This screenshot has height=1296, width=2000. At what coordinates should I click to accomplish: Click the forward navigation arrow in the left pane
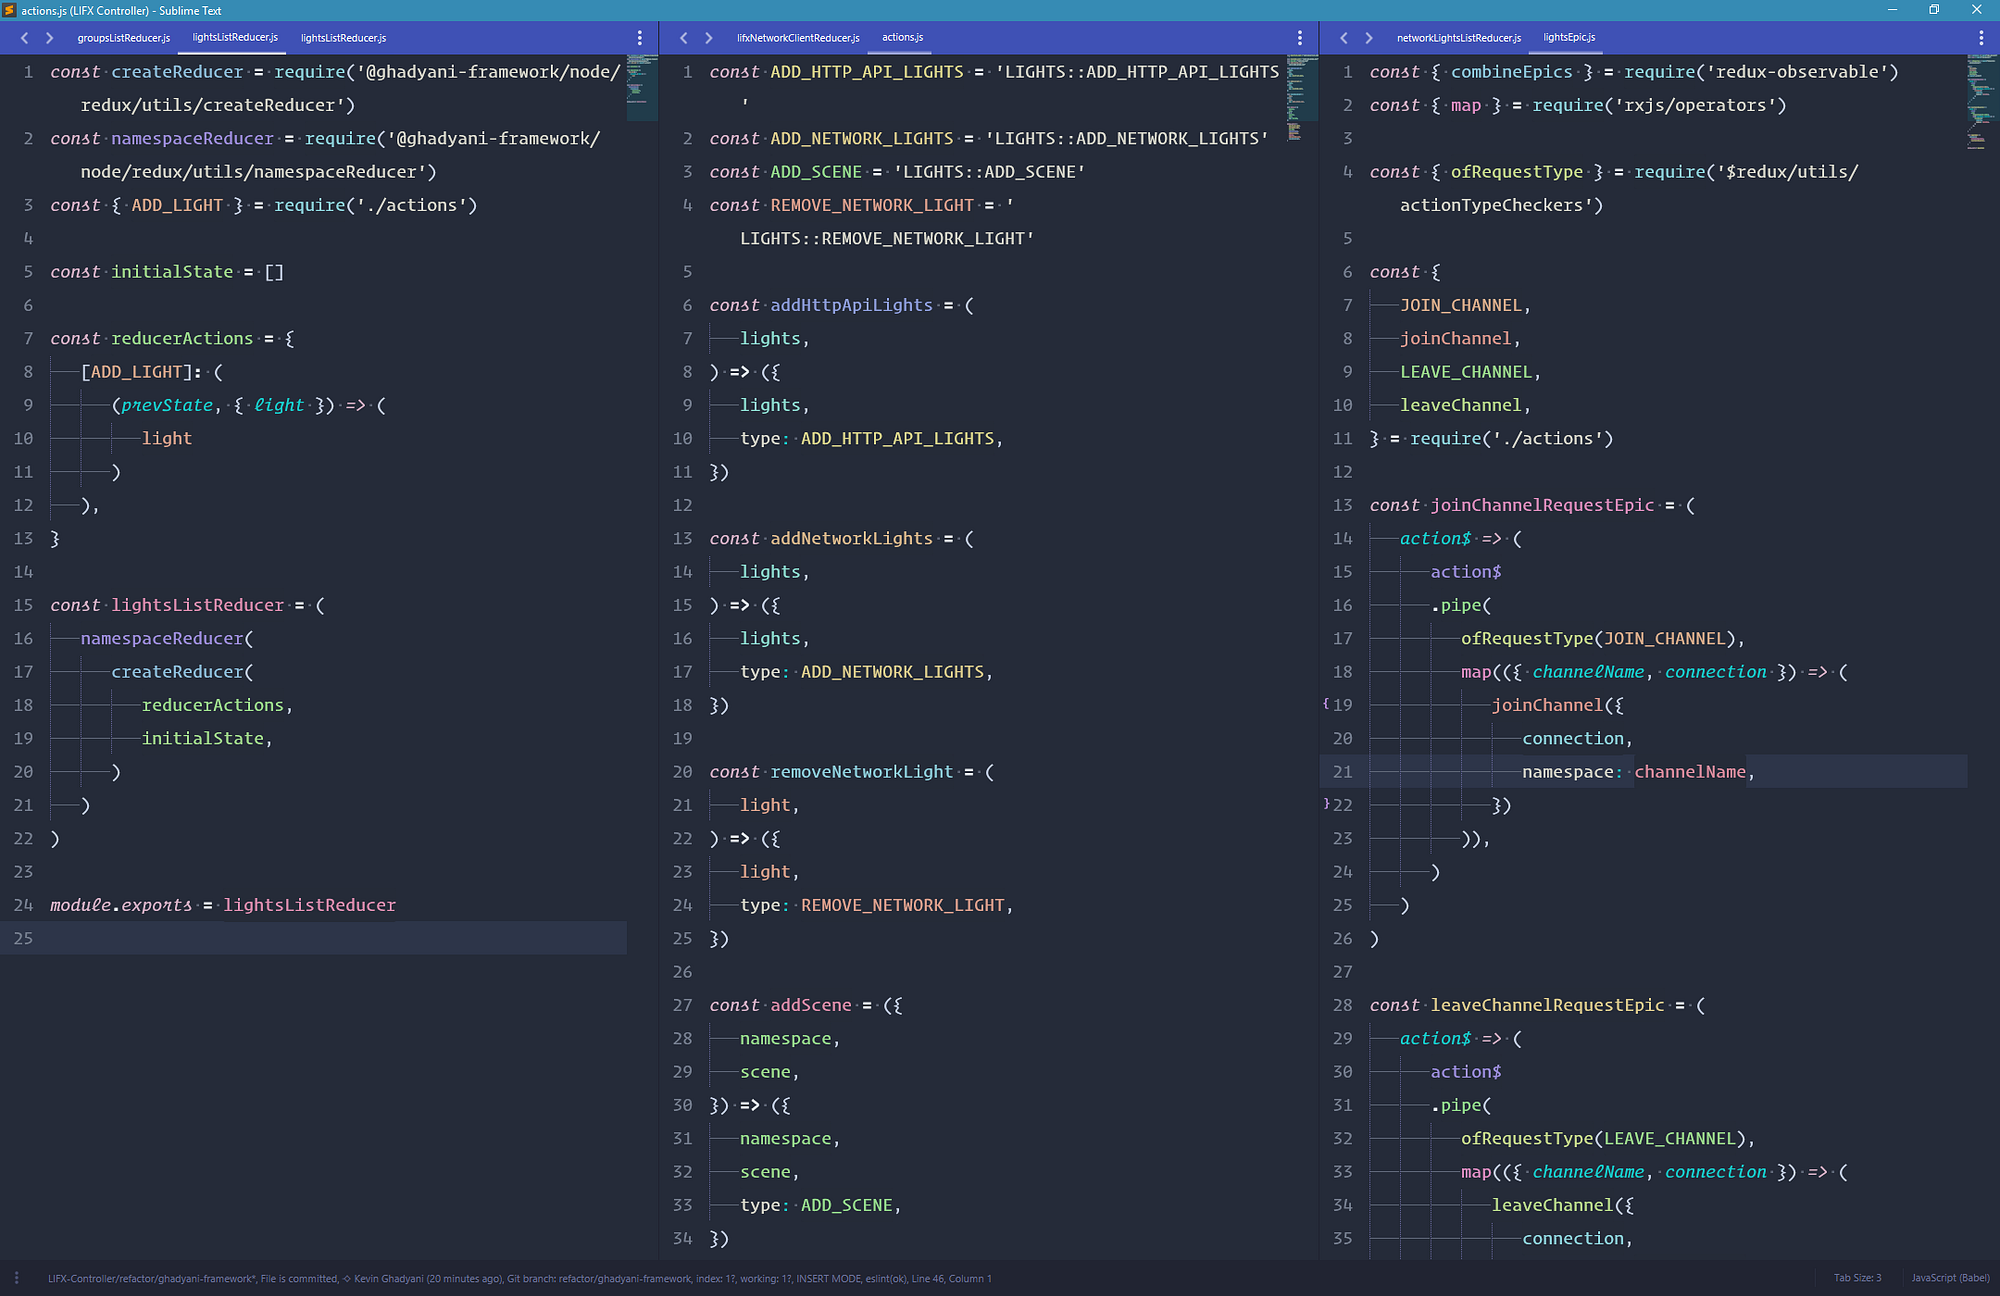coord(48,38)
